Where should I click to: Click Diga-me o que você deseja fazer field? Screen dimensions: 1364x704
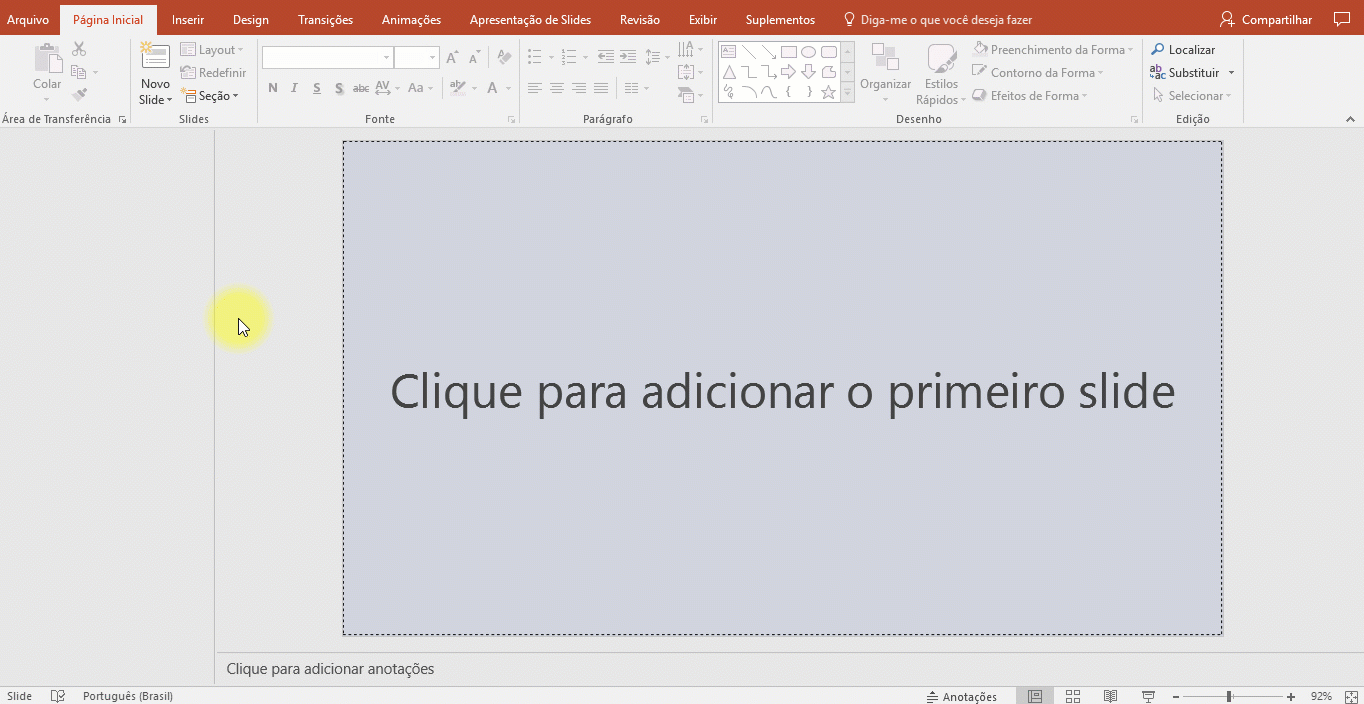938,20
